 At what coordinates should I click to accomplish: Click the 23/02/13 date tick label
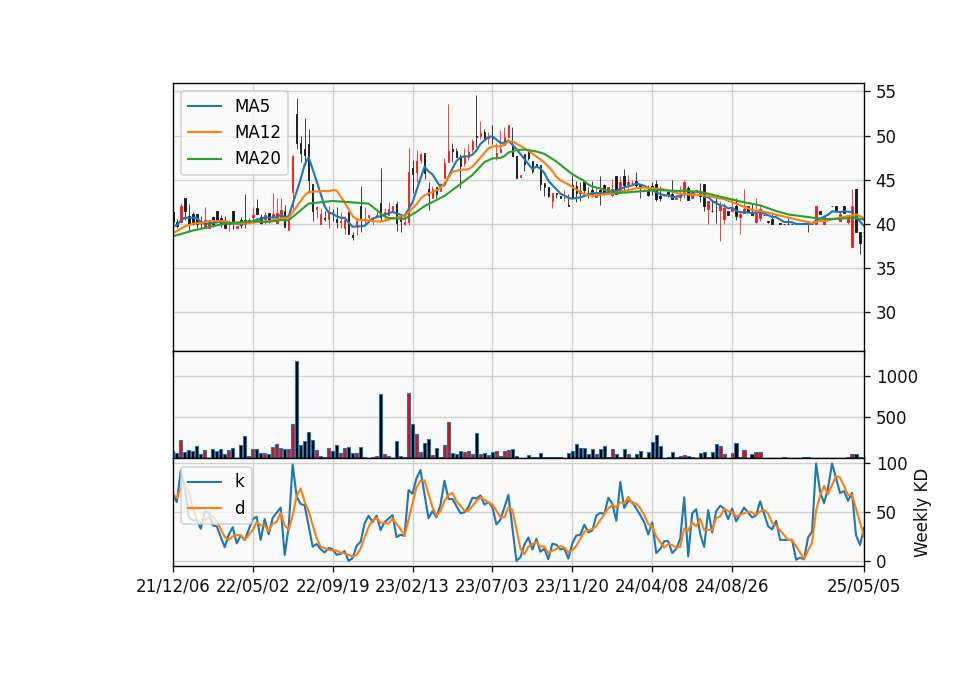pyautogui.click(x=411, y=586)
